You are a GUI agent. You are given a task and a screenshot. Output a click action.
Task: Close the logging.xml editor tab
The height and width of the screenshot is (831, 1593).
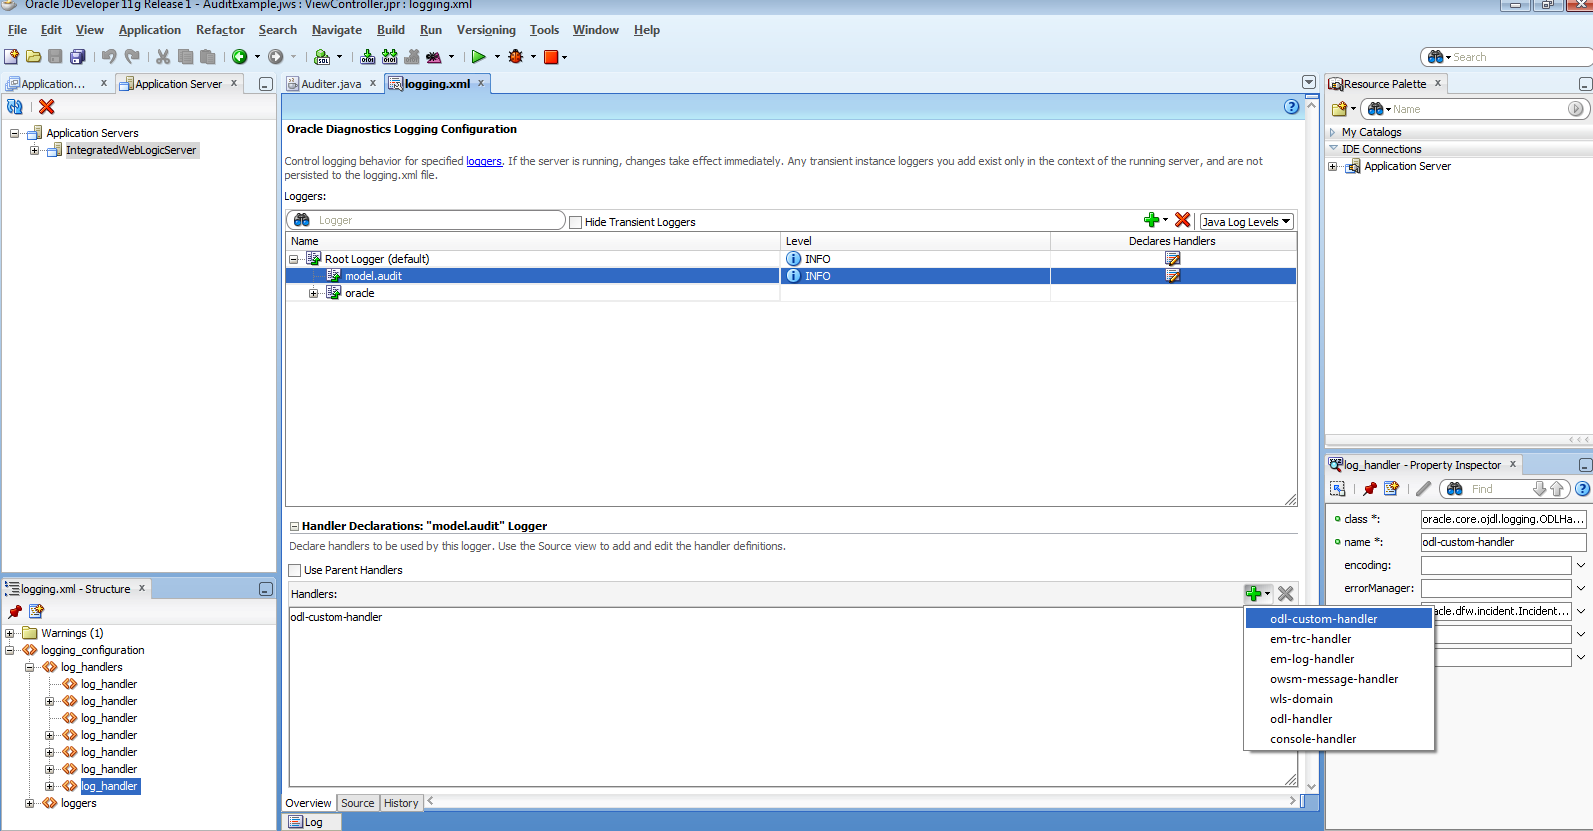481,83
